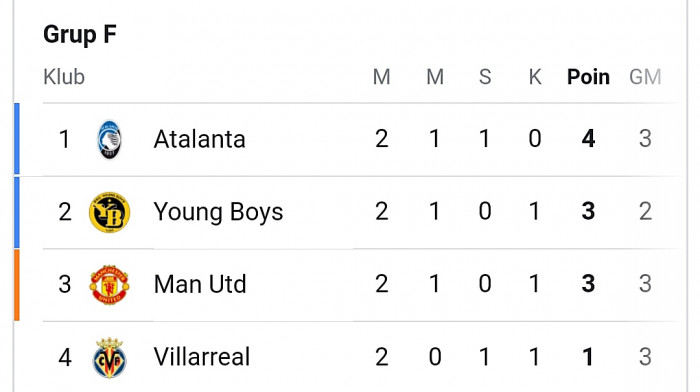Select the Villarreal team name
Screen dimensions: 700x392
202,357
